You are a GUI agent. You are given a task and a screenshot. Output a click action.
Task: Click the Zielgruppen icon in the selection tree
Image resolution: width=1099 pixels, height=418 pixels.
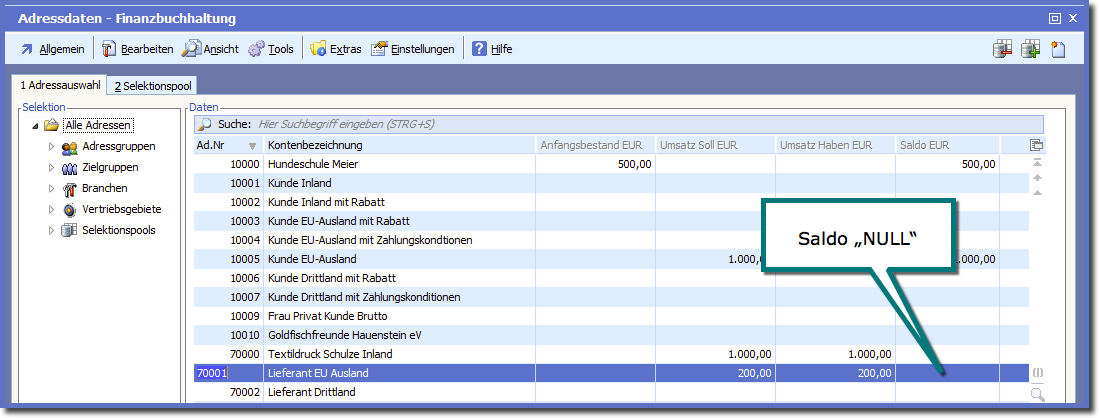tap(70, 168)
